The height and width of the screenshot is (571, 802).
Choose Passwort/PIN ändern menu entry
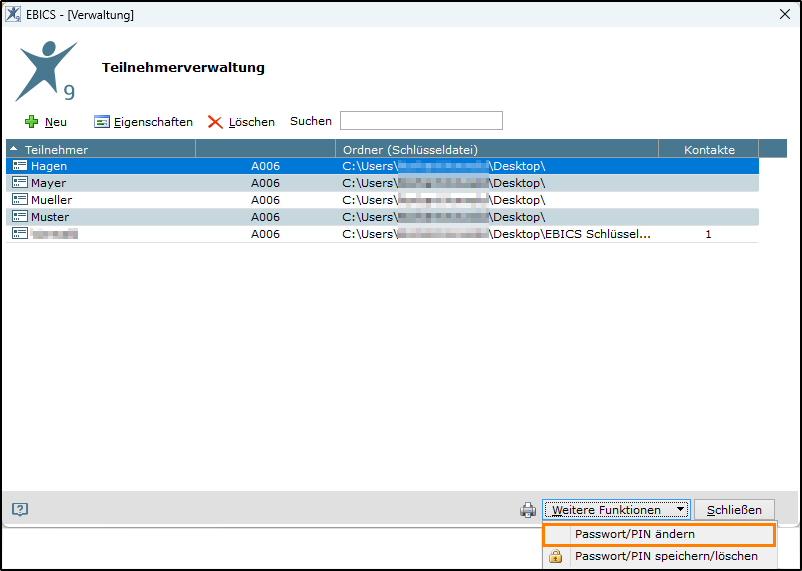click(x=659, y=535)
